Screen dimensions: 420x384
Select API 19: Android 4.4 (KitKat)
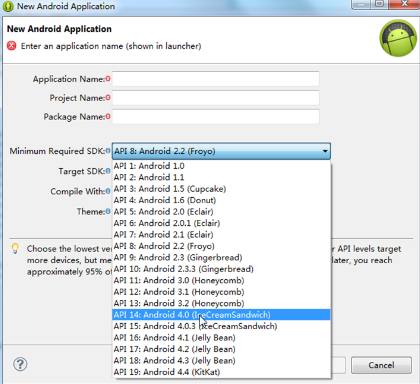point(221,372)
